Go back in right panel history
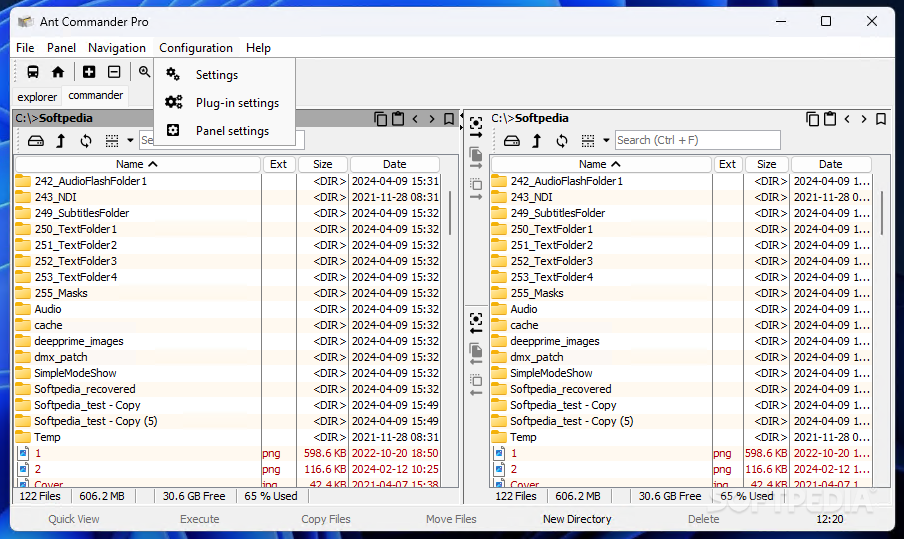 coord(847,119)
